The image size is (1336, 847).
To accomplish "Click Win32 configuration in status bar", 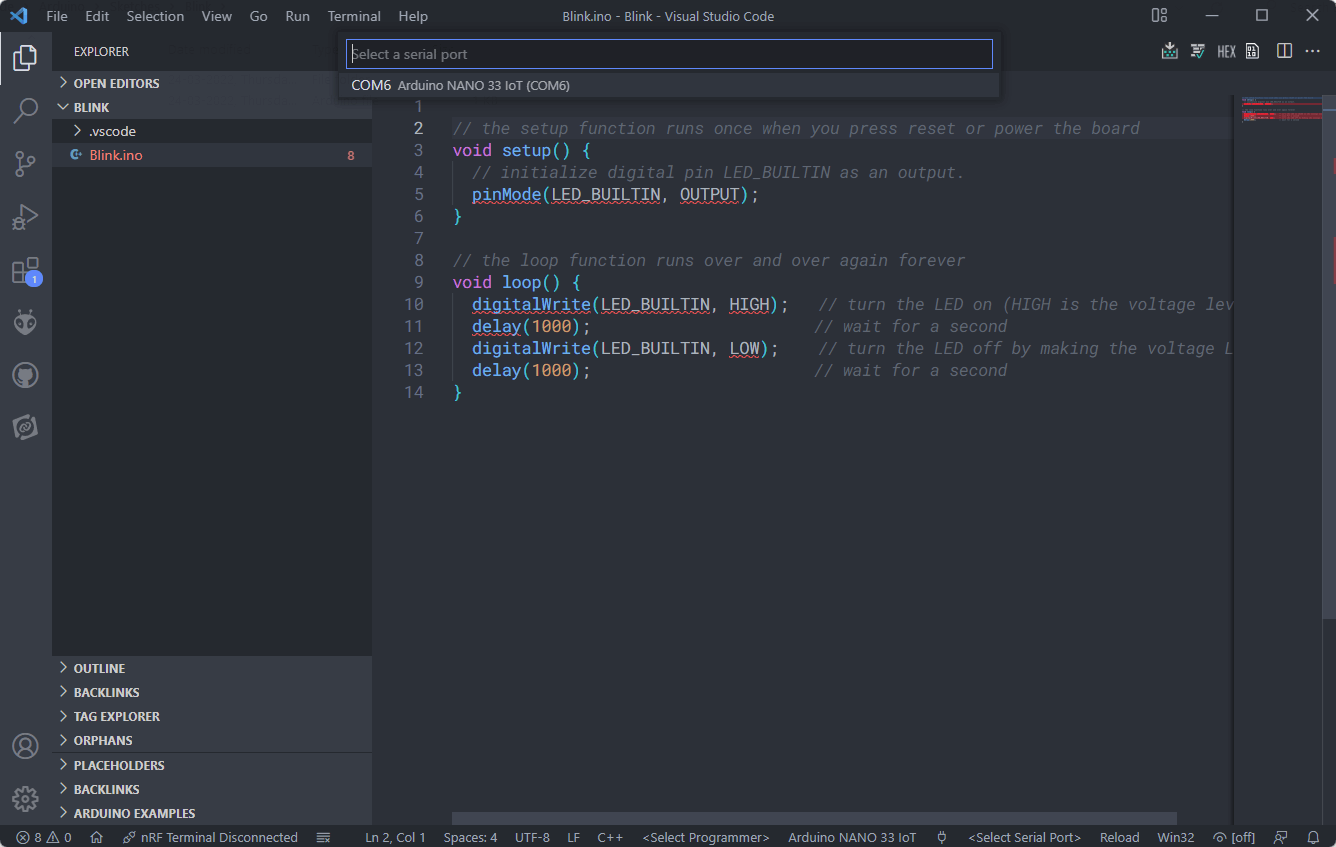I will tap(1176, 837).
